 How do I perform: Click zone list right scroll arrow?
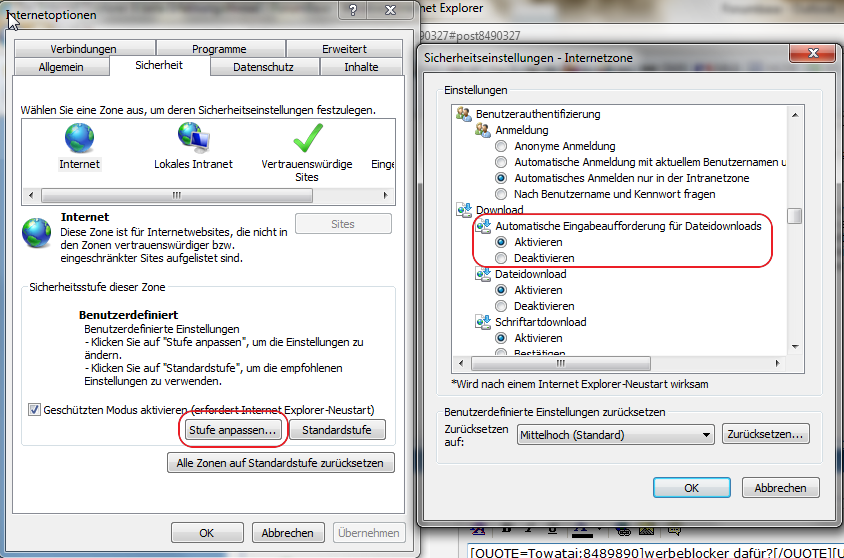[x=385, y=195]
